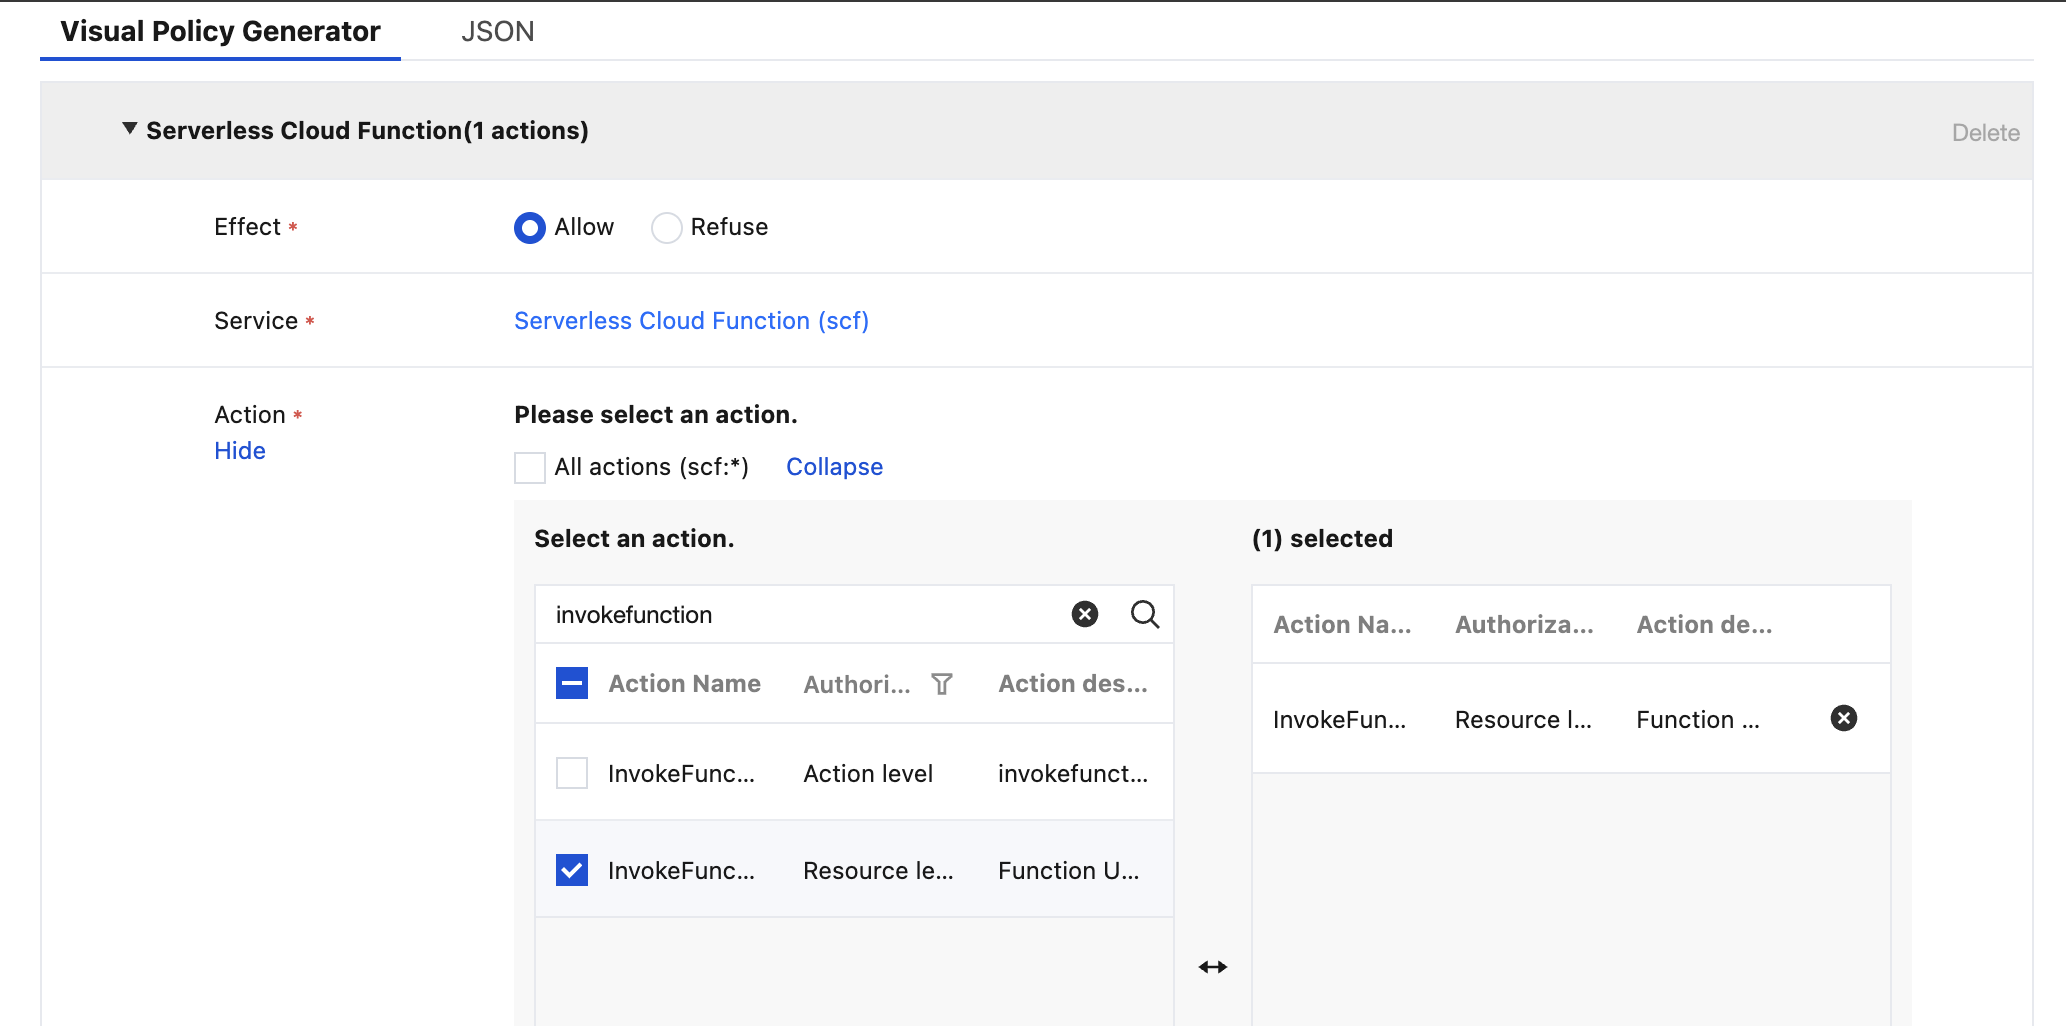Click the Action Name column header
The width and height of the screenshot is (2066, 1026).
684,684
